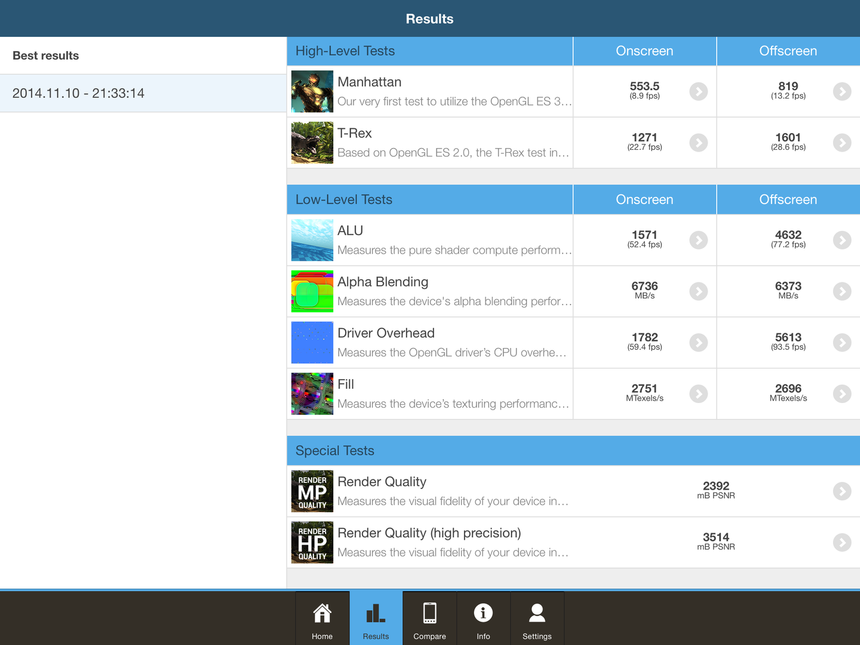Image resolution: width=860 pixels, height=645 pixels.
Task: Click the Manhattan test thumbnail icon
Action: click(312, 91)
